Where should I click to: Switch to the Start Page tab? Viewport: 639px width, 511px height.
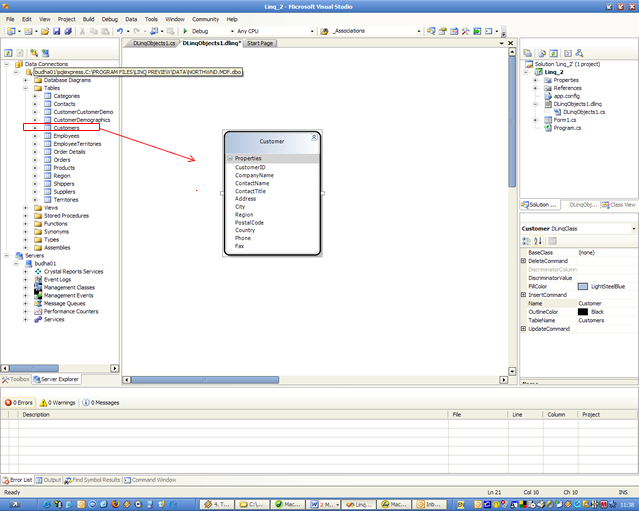260,43
